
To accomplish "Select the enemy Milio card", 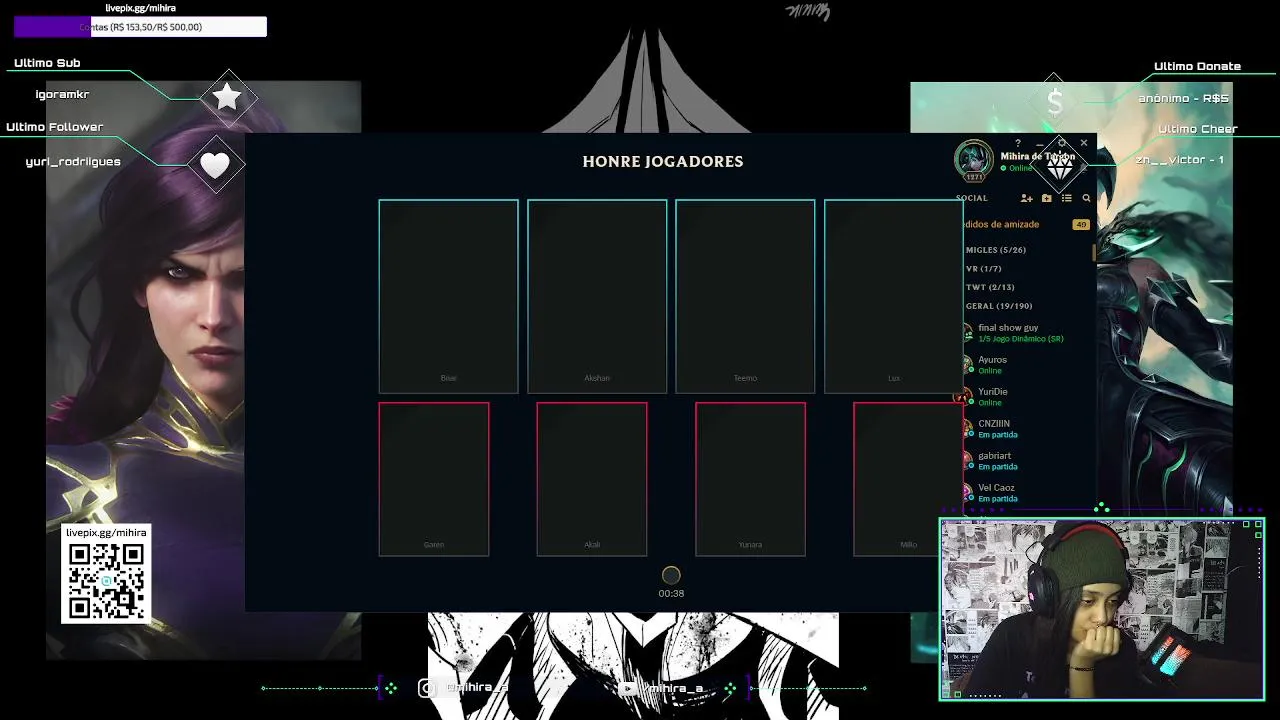I will tap(908, 479).
